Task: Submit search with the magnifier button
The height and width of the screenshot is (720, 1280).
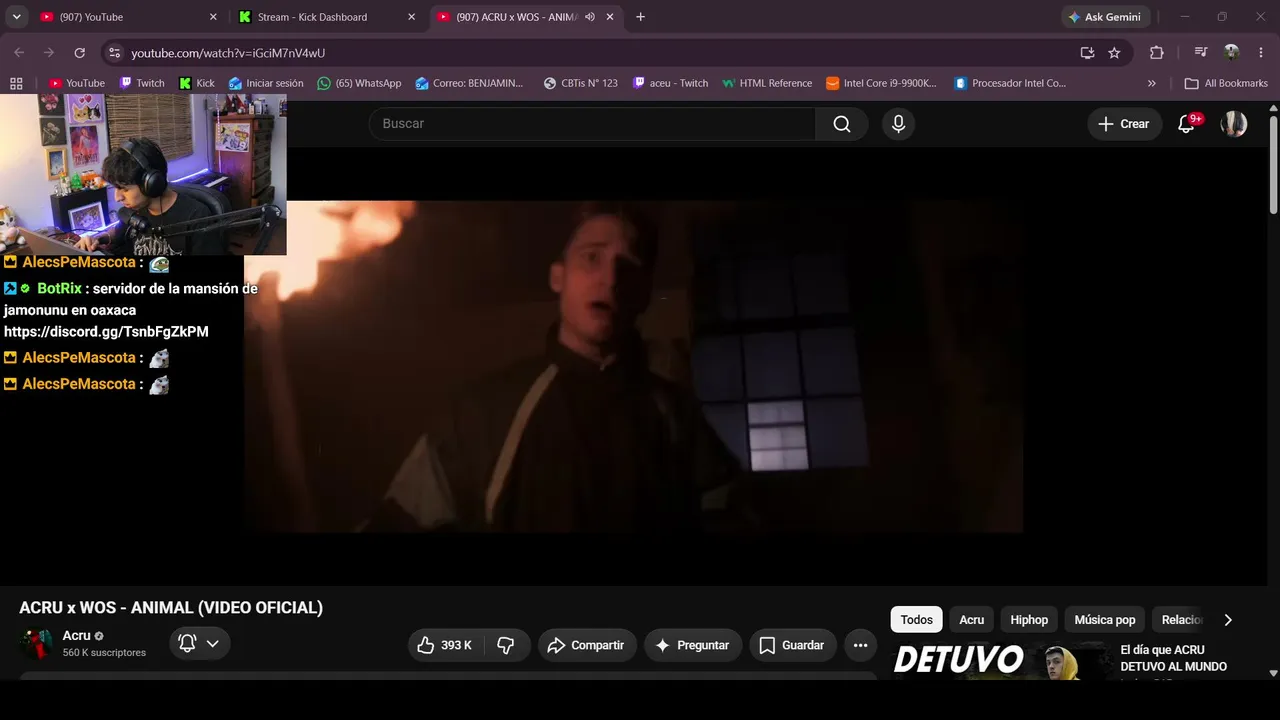Action: pyautogui.click(x=842, y=124)
